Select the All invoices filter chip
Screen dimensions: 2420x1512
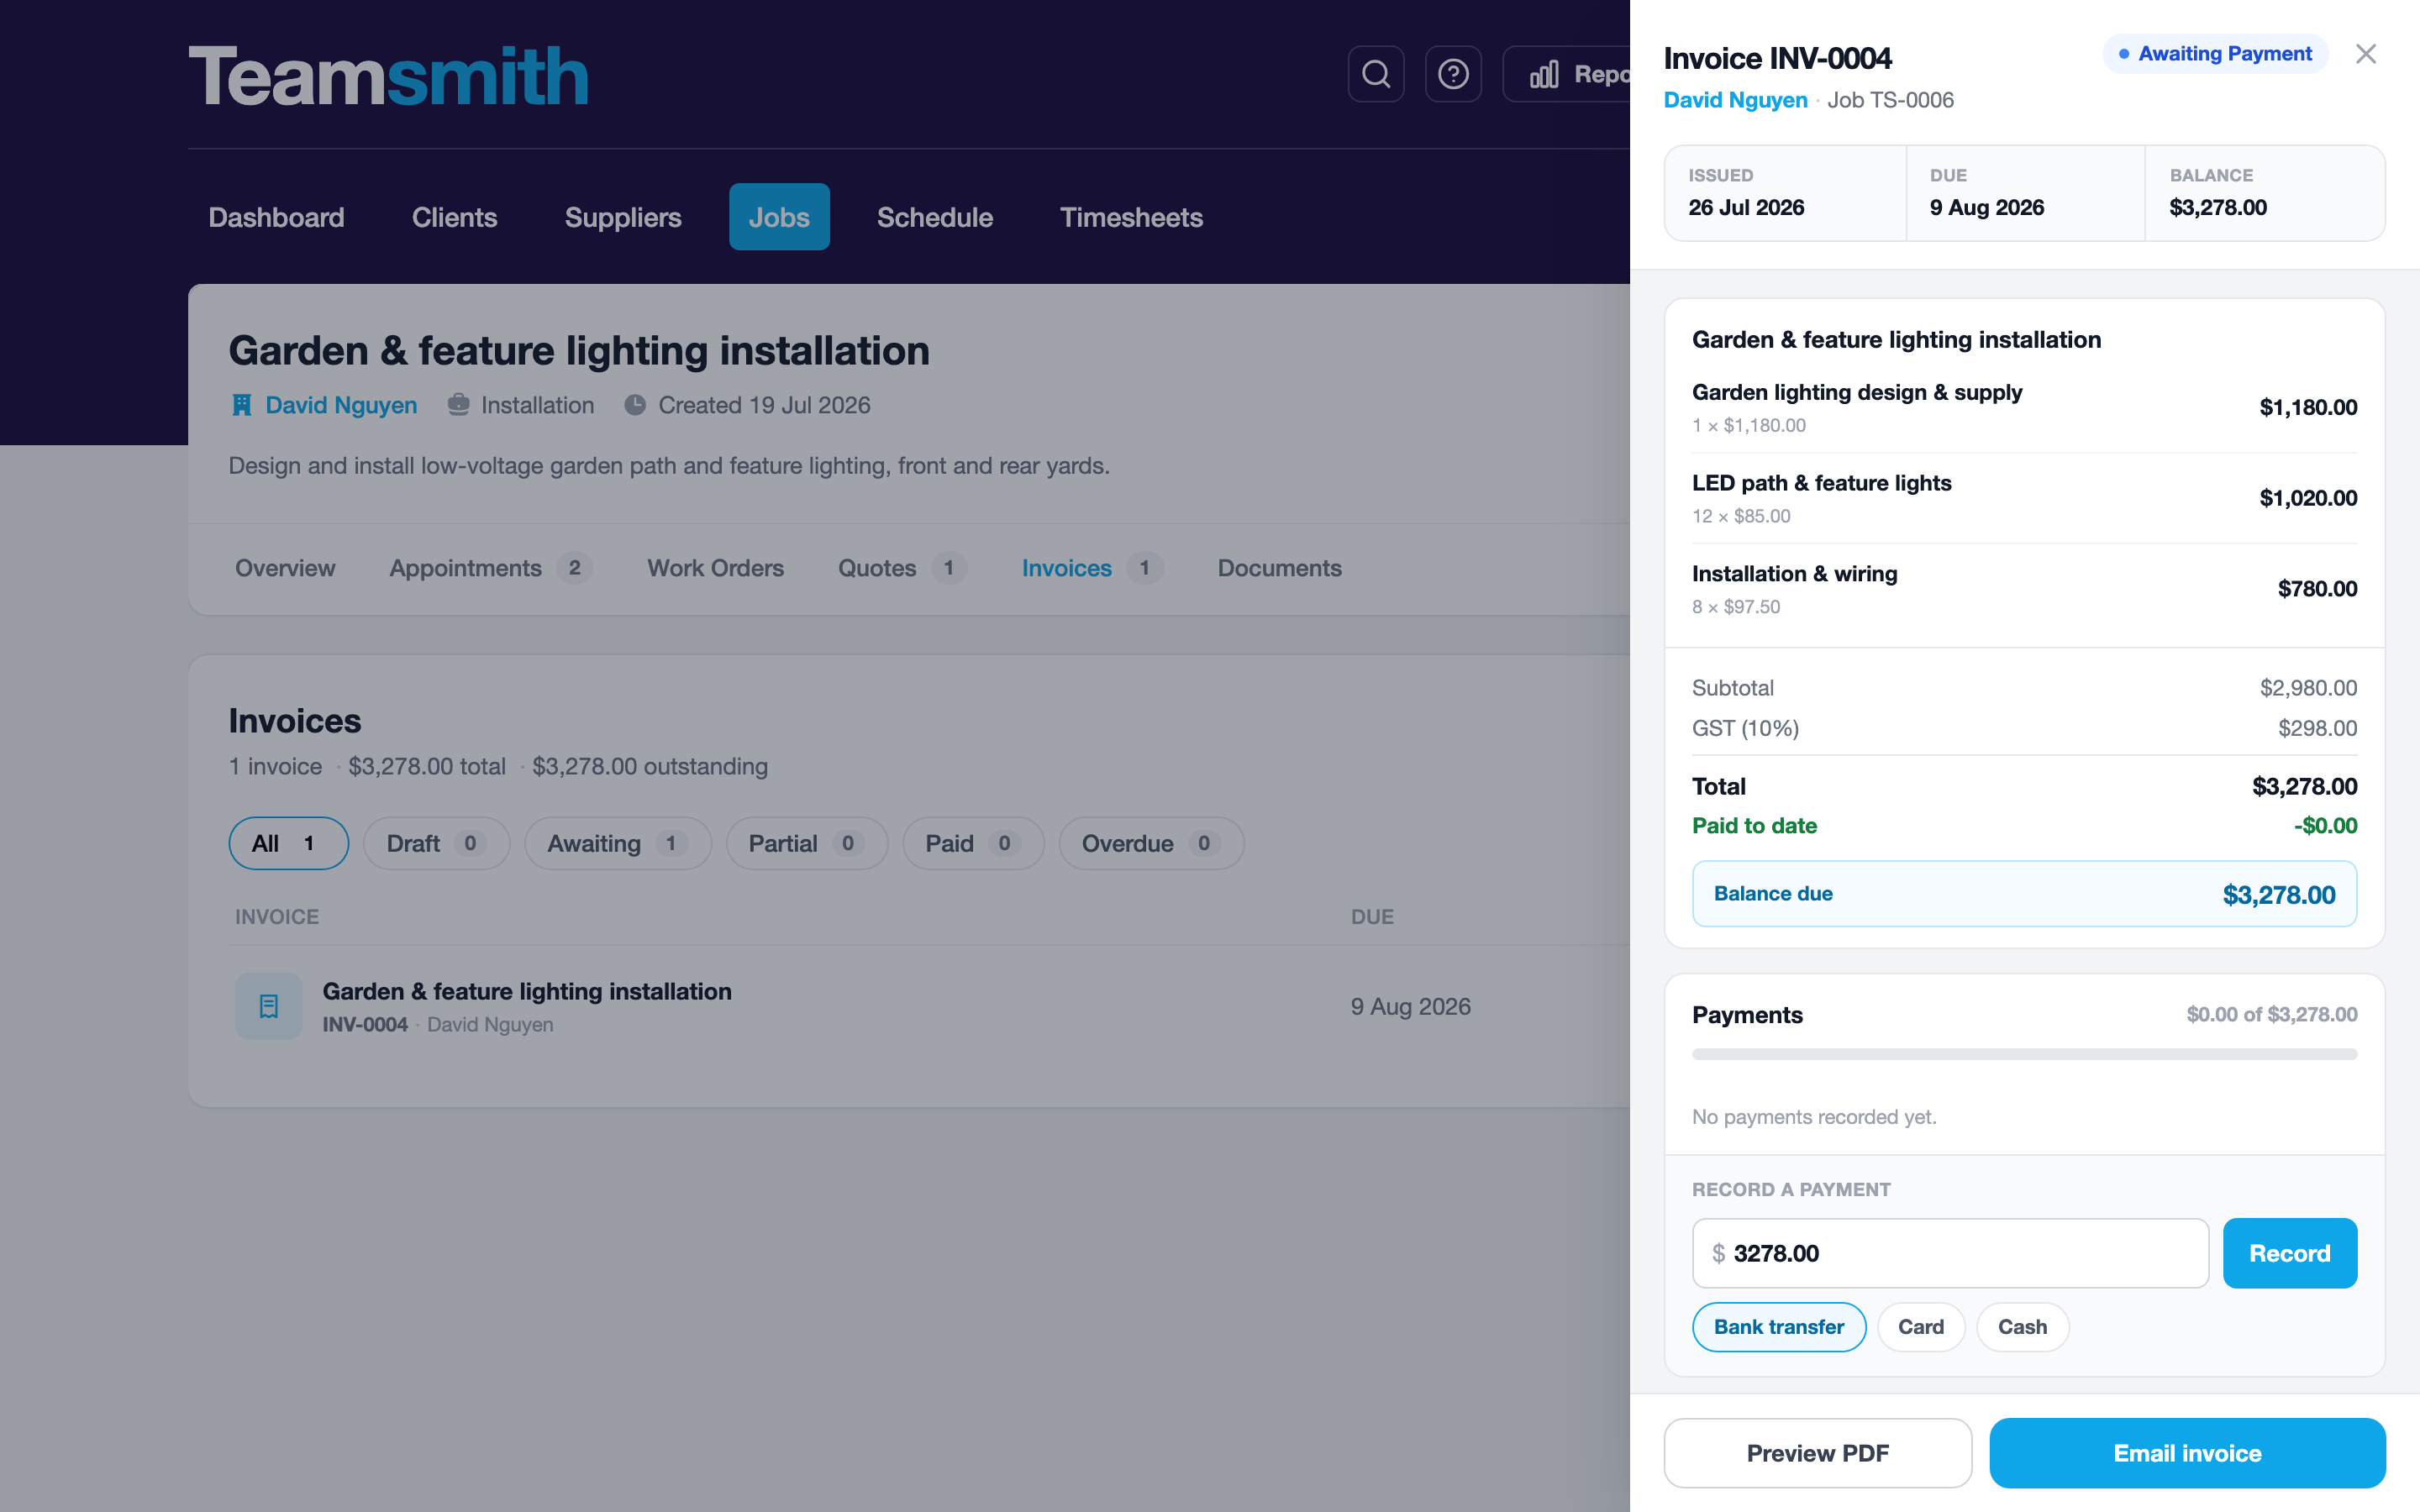pos(288,843)
